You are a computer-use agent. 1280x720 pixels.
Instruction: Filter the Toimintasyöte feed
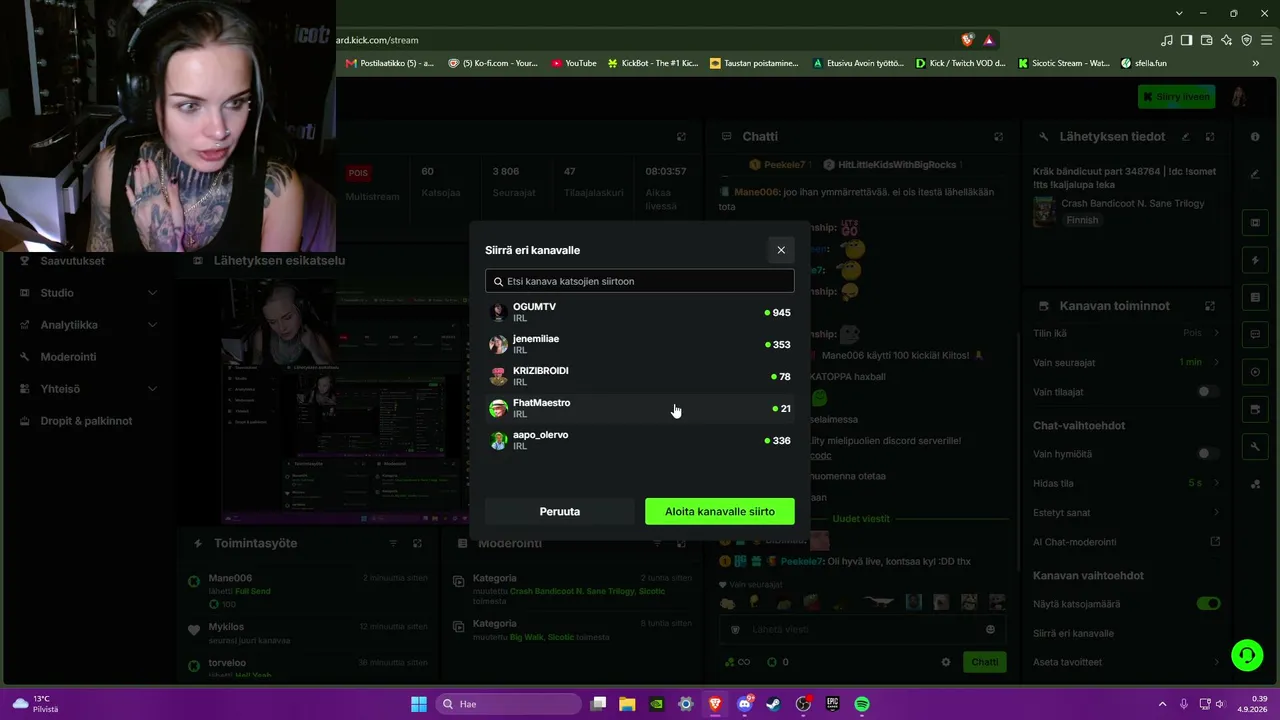coord(393,543)
